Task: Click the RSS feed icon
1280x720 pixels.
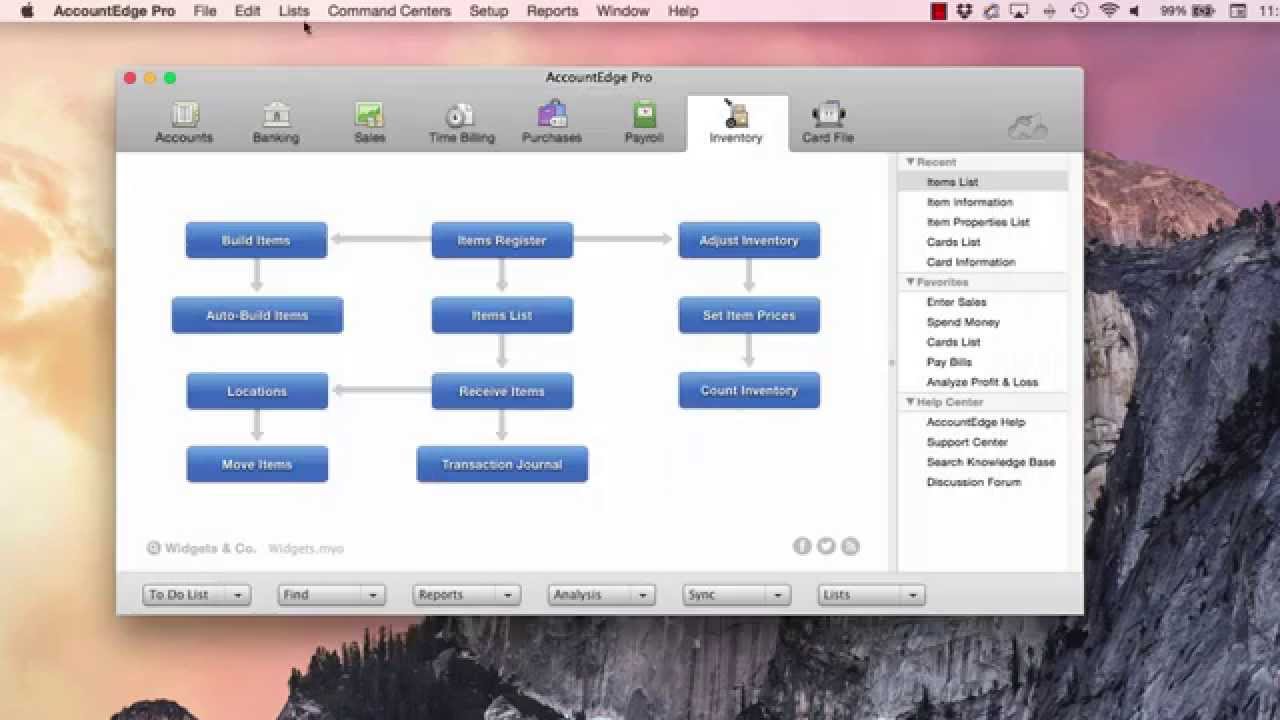Action: (850, 546)
